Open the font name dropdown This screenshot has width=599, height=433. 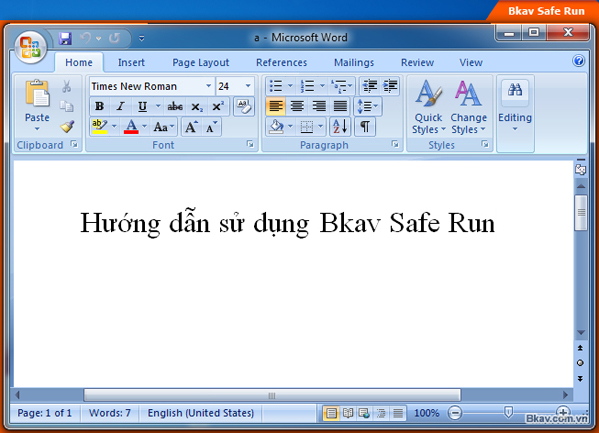[209, 86]
